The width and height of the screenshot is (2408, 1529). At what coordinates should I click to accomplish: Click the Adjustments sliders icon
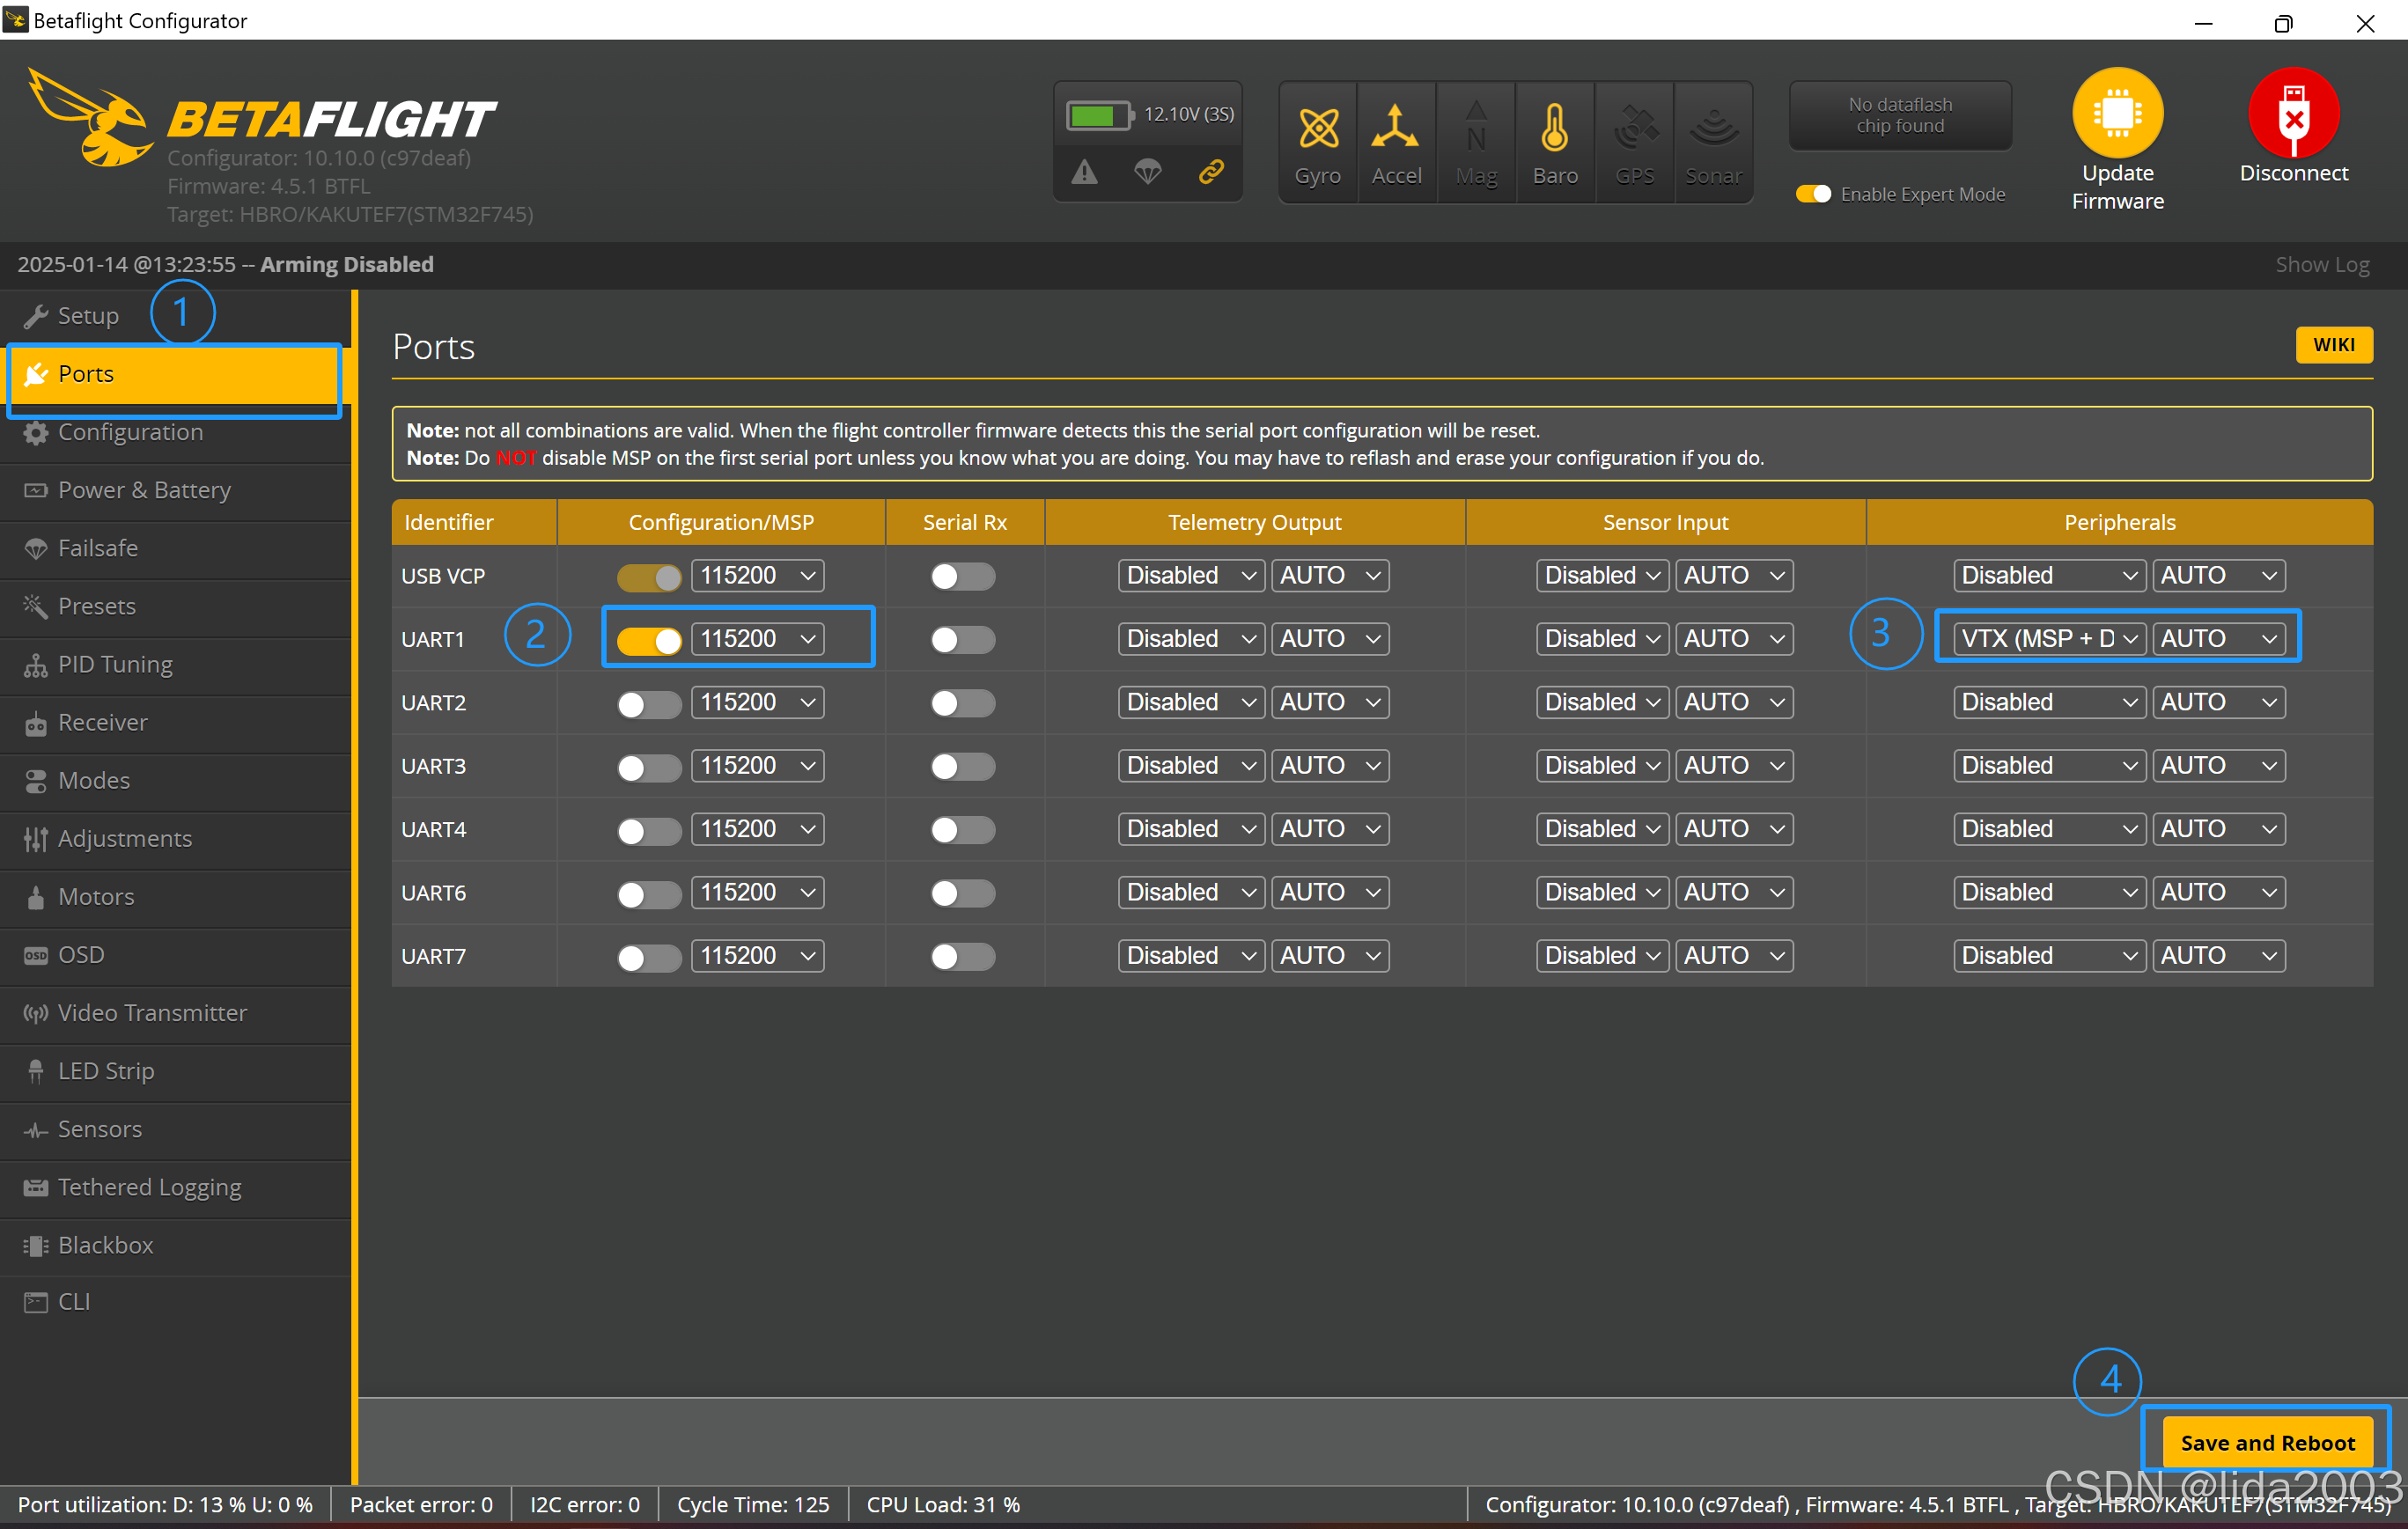[36, 840]
